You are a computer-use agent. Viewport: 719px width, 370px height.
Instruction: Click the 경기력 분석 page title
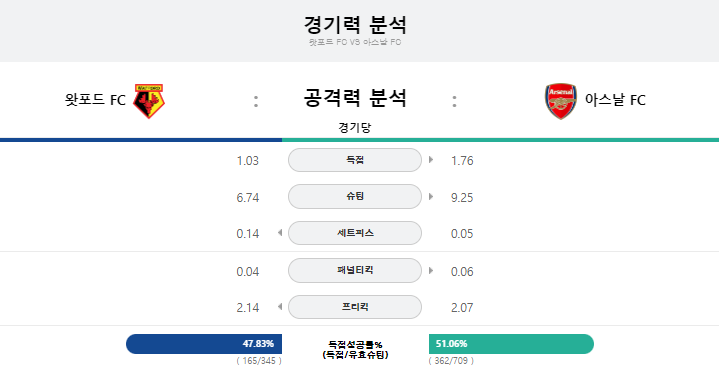pos(355,25)
